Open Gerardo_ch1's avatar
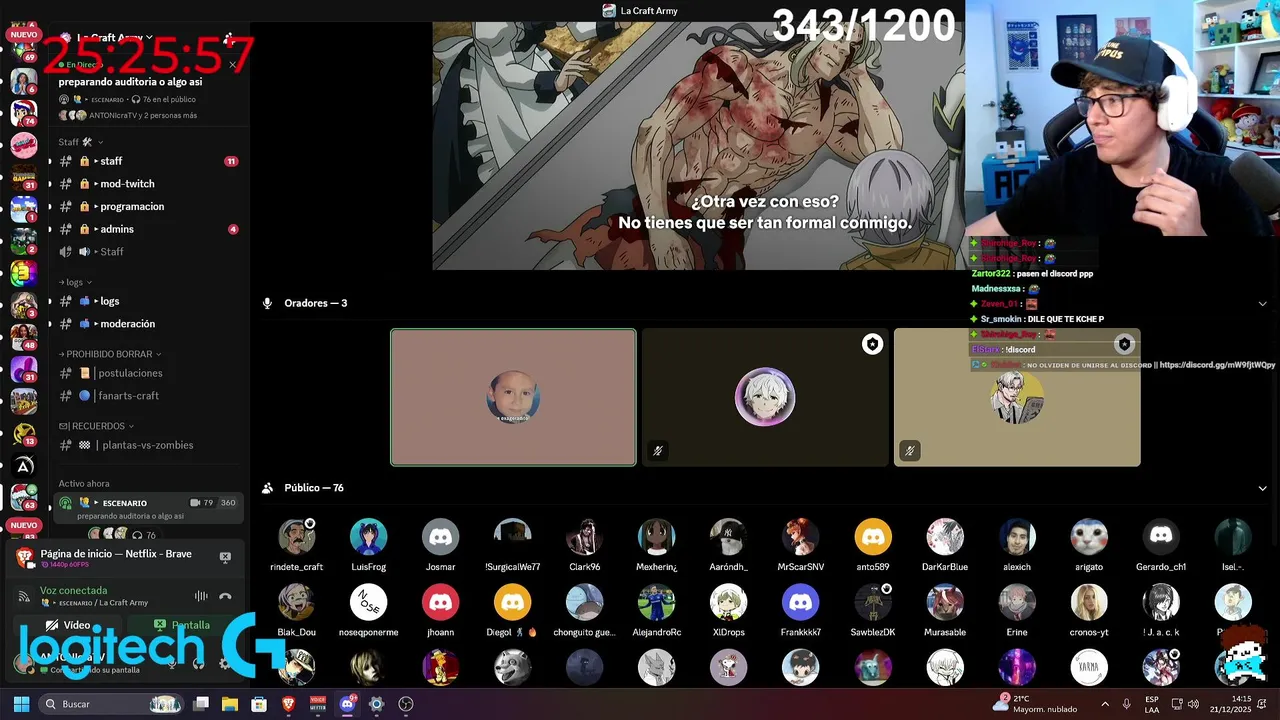 tap(1161, 537)
